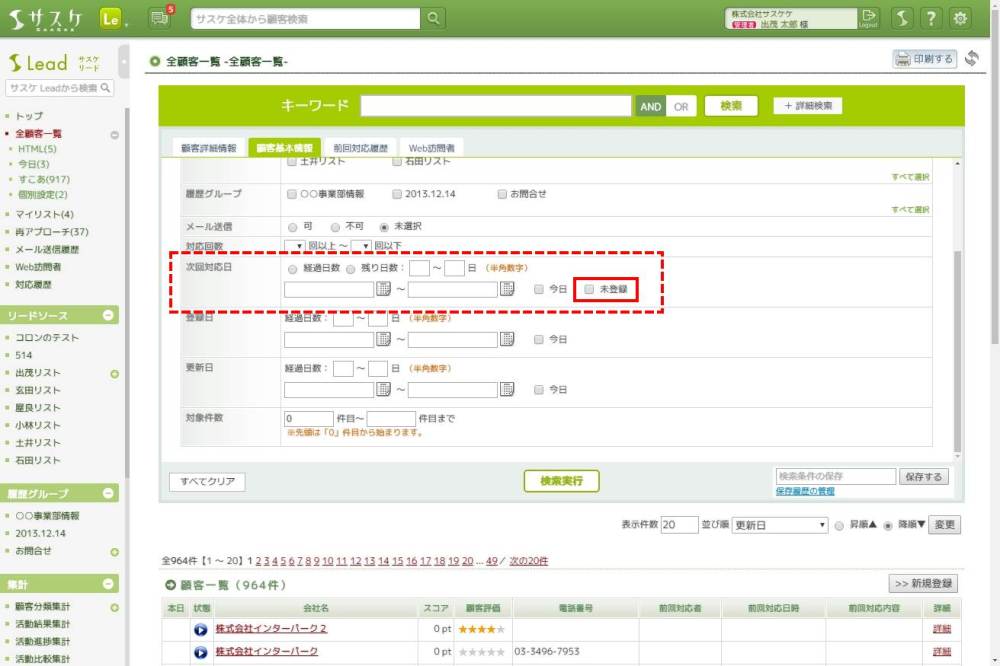Open the 対応回数 minimum count dropdown
1000x666 pixels.
(x=294, y=246)
